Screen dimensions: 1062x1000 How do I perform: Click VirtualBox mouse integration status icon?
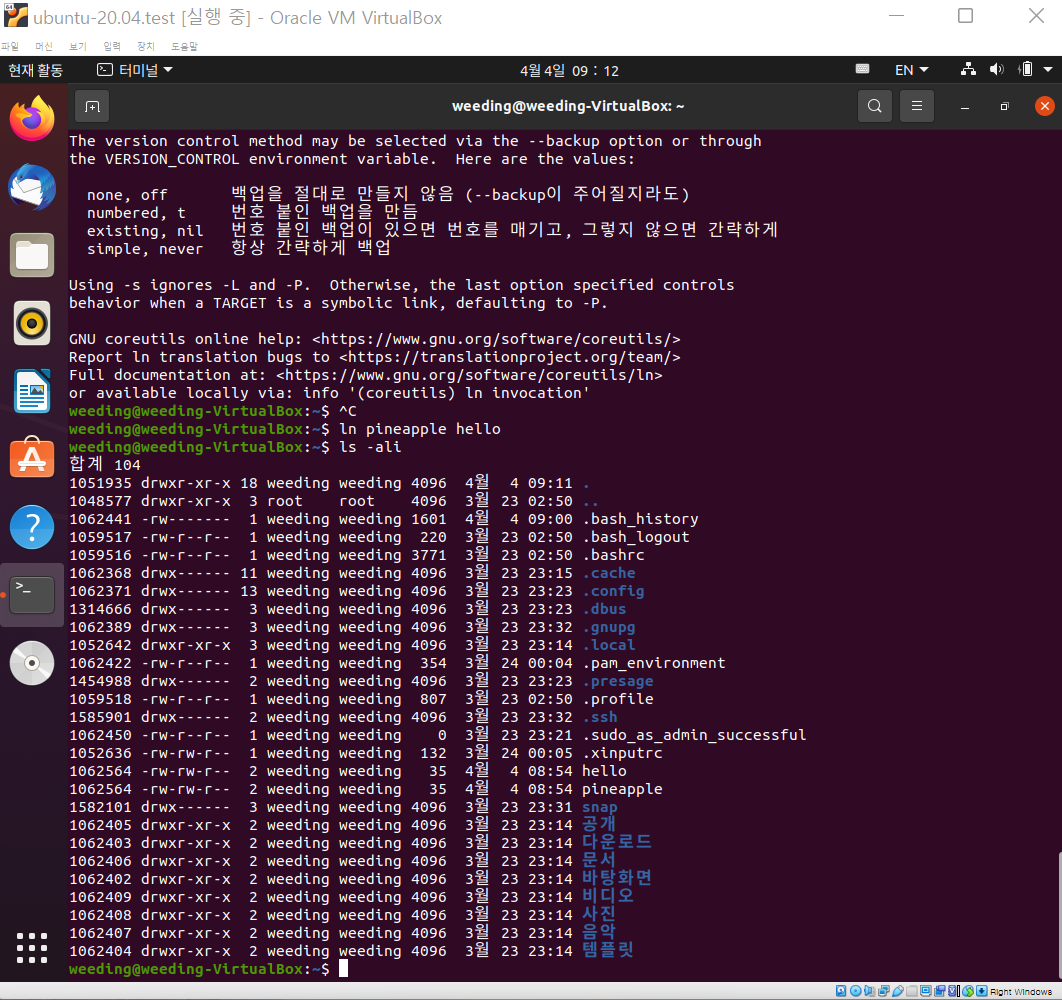click(968, 991)
